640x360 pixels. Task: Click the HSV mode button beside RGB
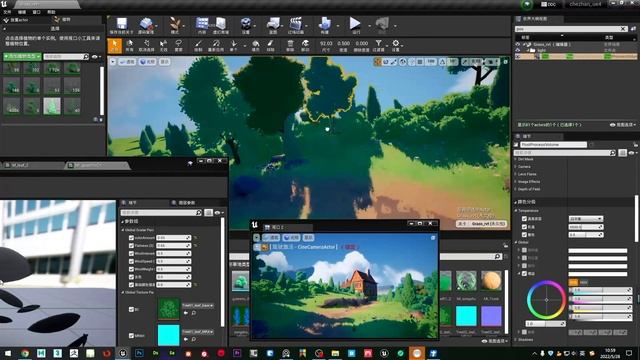583,282
